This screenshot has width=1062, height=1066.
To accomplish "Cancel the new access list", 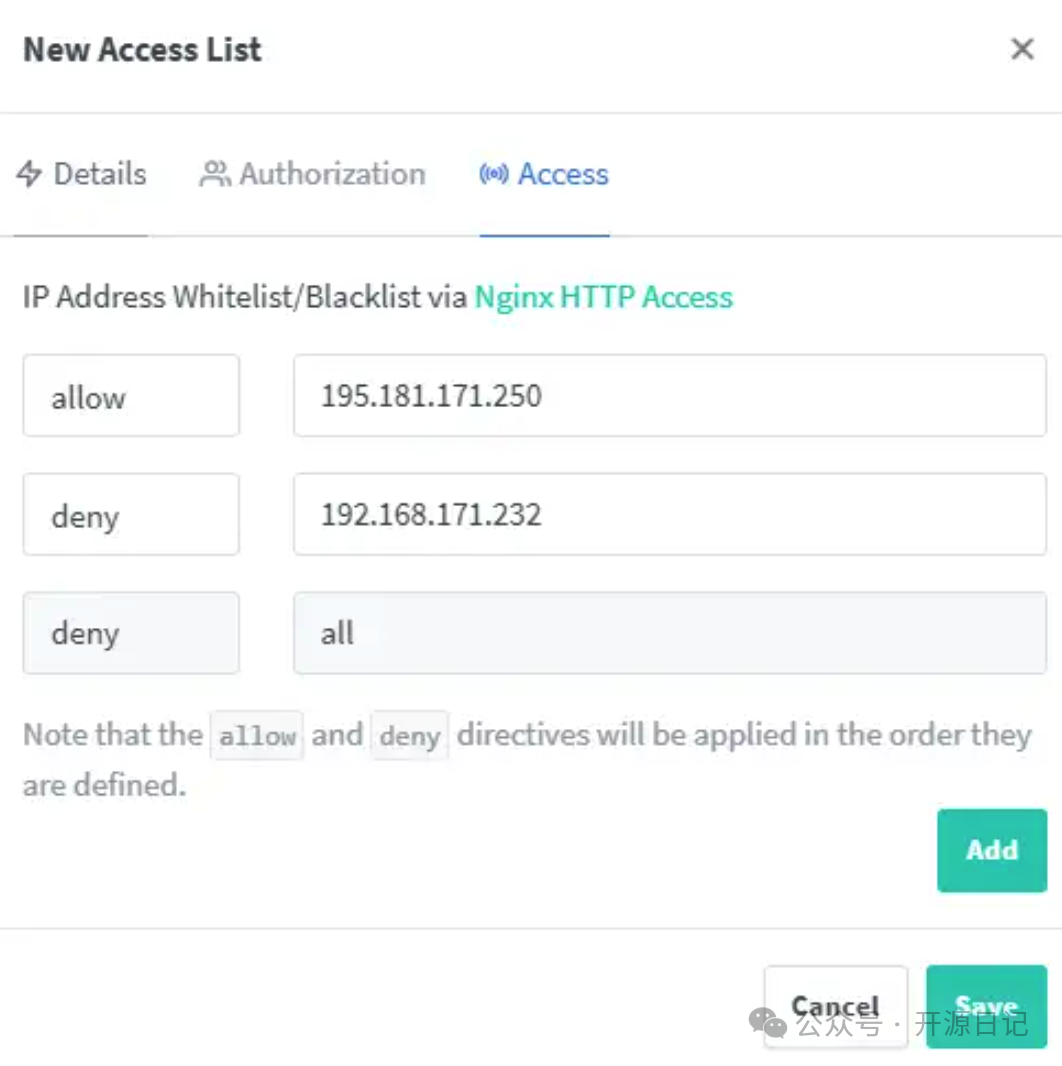I will coord(835,1006).
